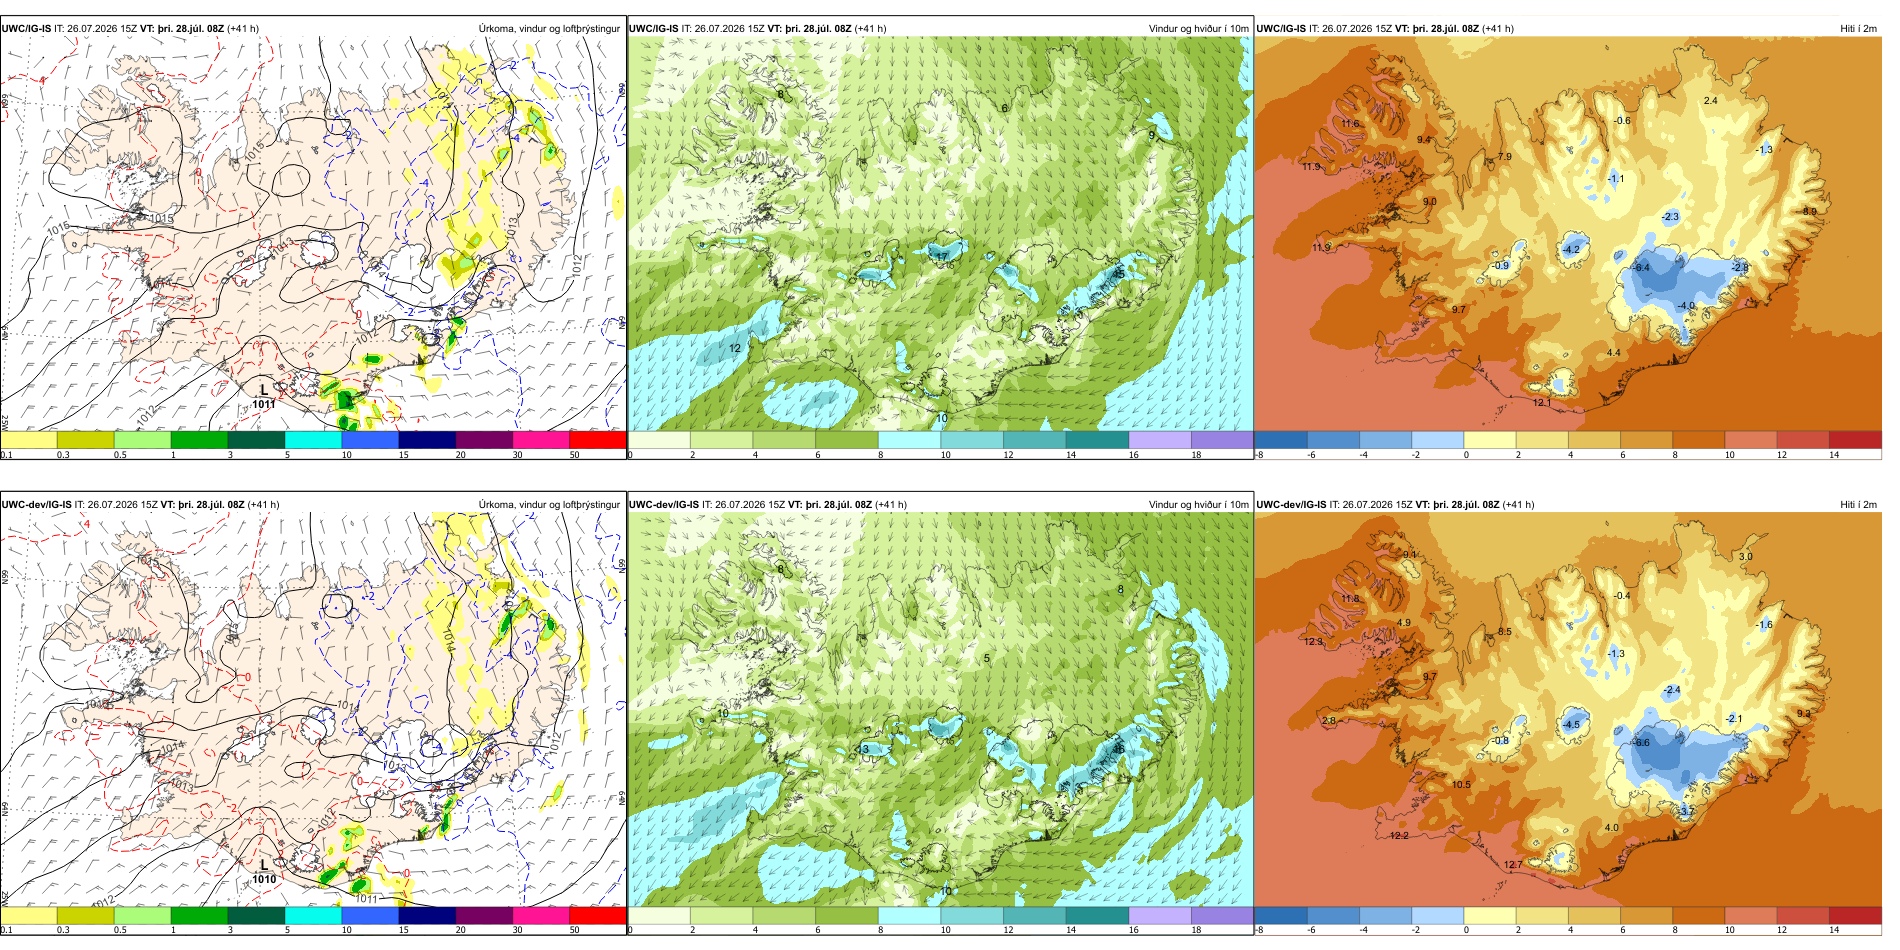The image size is (1900, 950).
Task: Click 'Hiti í 2m' title in UWC-dev panel
Action: click(1858, 505)
